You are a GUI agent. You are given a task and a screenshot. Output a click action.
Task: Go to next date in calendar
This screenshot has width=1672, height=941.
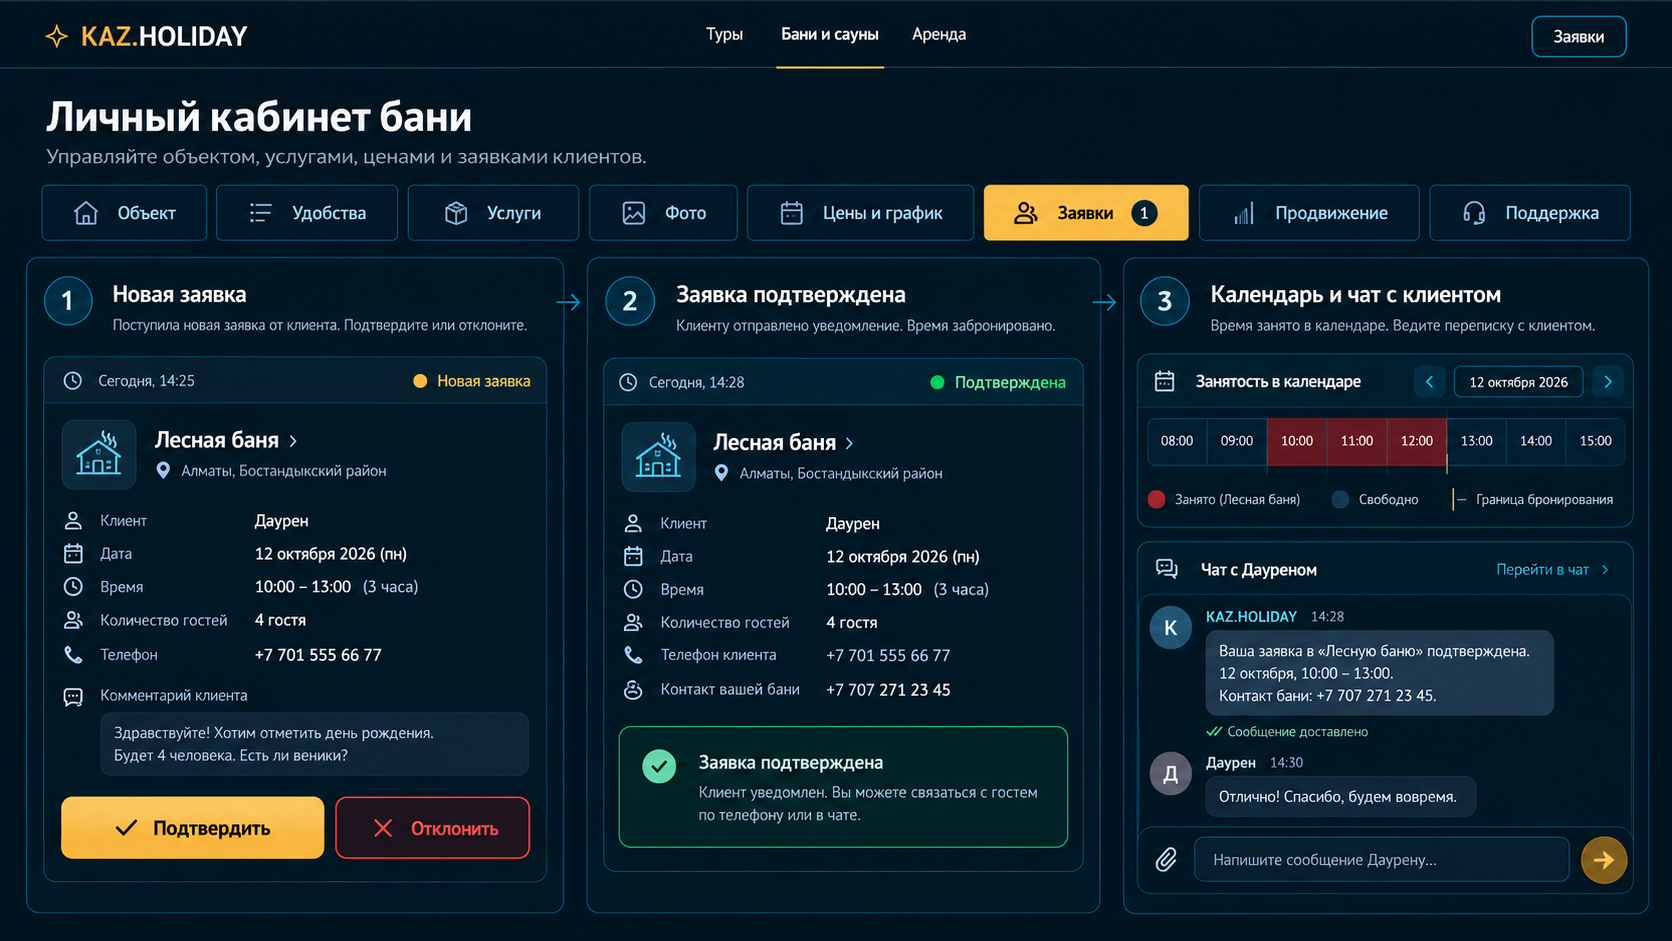point(1608,382)
